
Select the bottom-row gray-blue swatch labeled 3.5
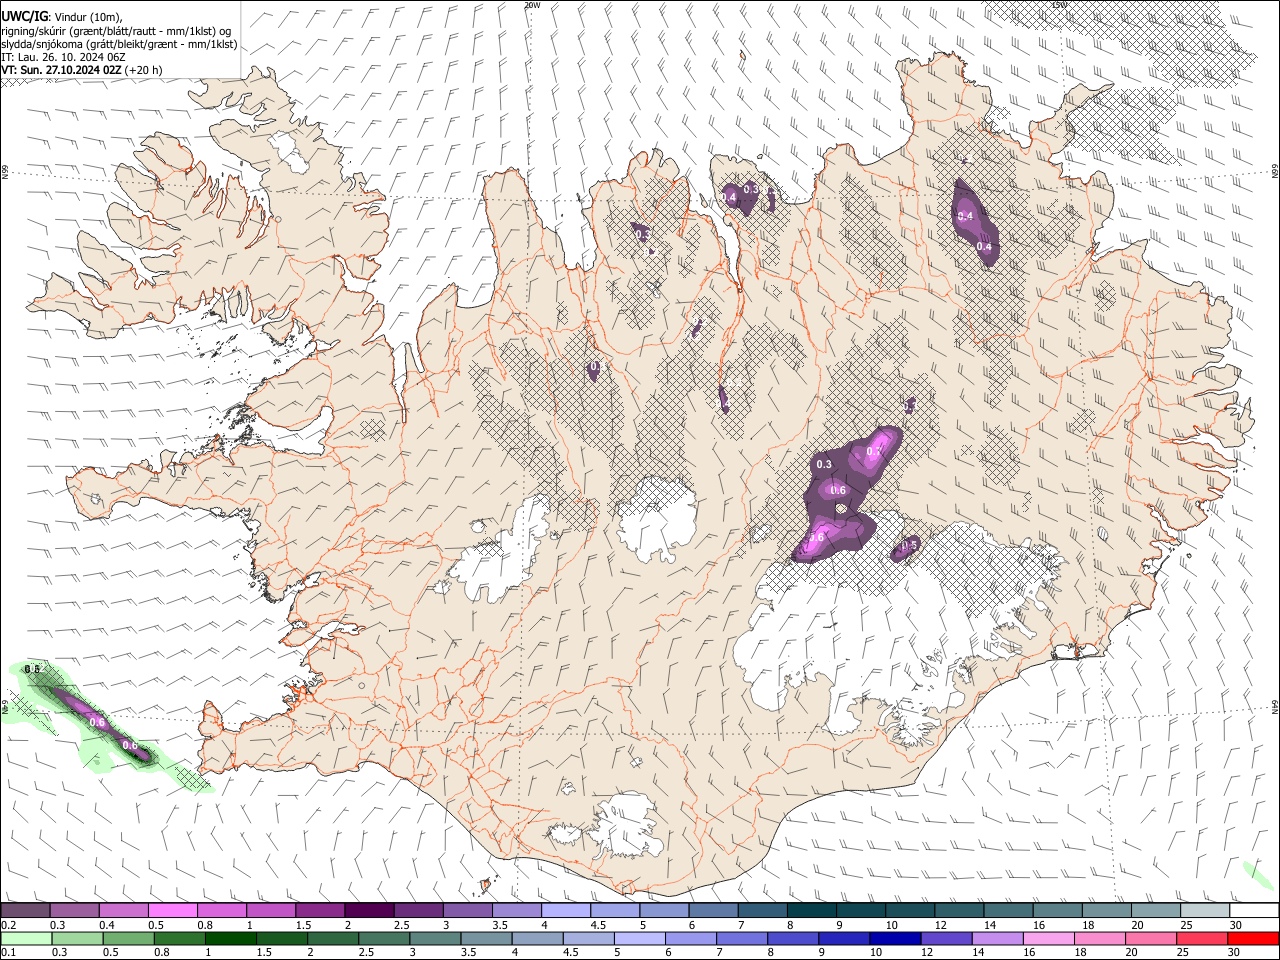[485, 938]
